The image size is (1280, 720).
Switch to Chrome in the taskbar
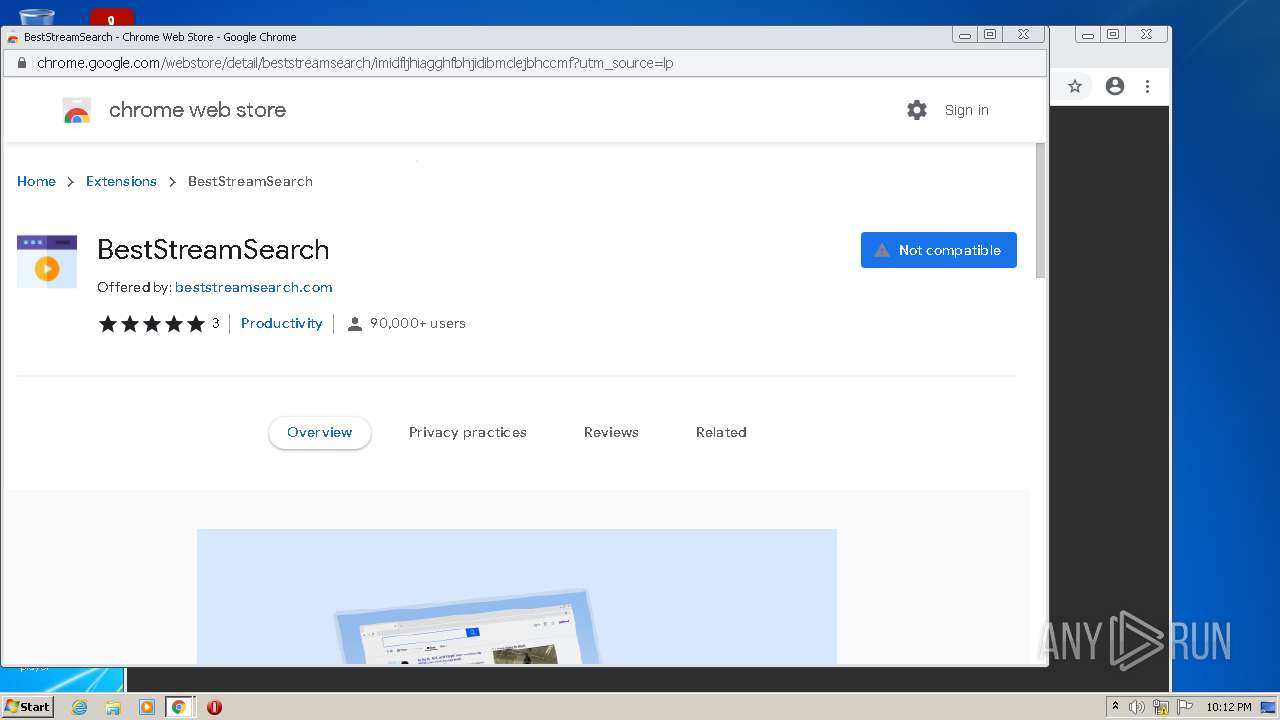tap(179, 707)
